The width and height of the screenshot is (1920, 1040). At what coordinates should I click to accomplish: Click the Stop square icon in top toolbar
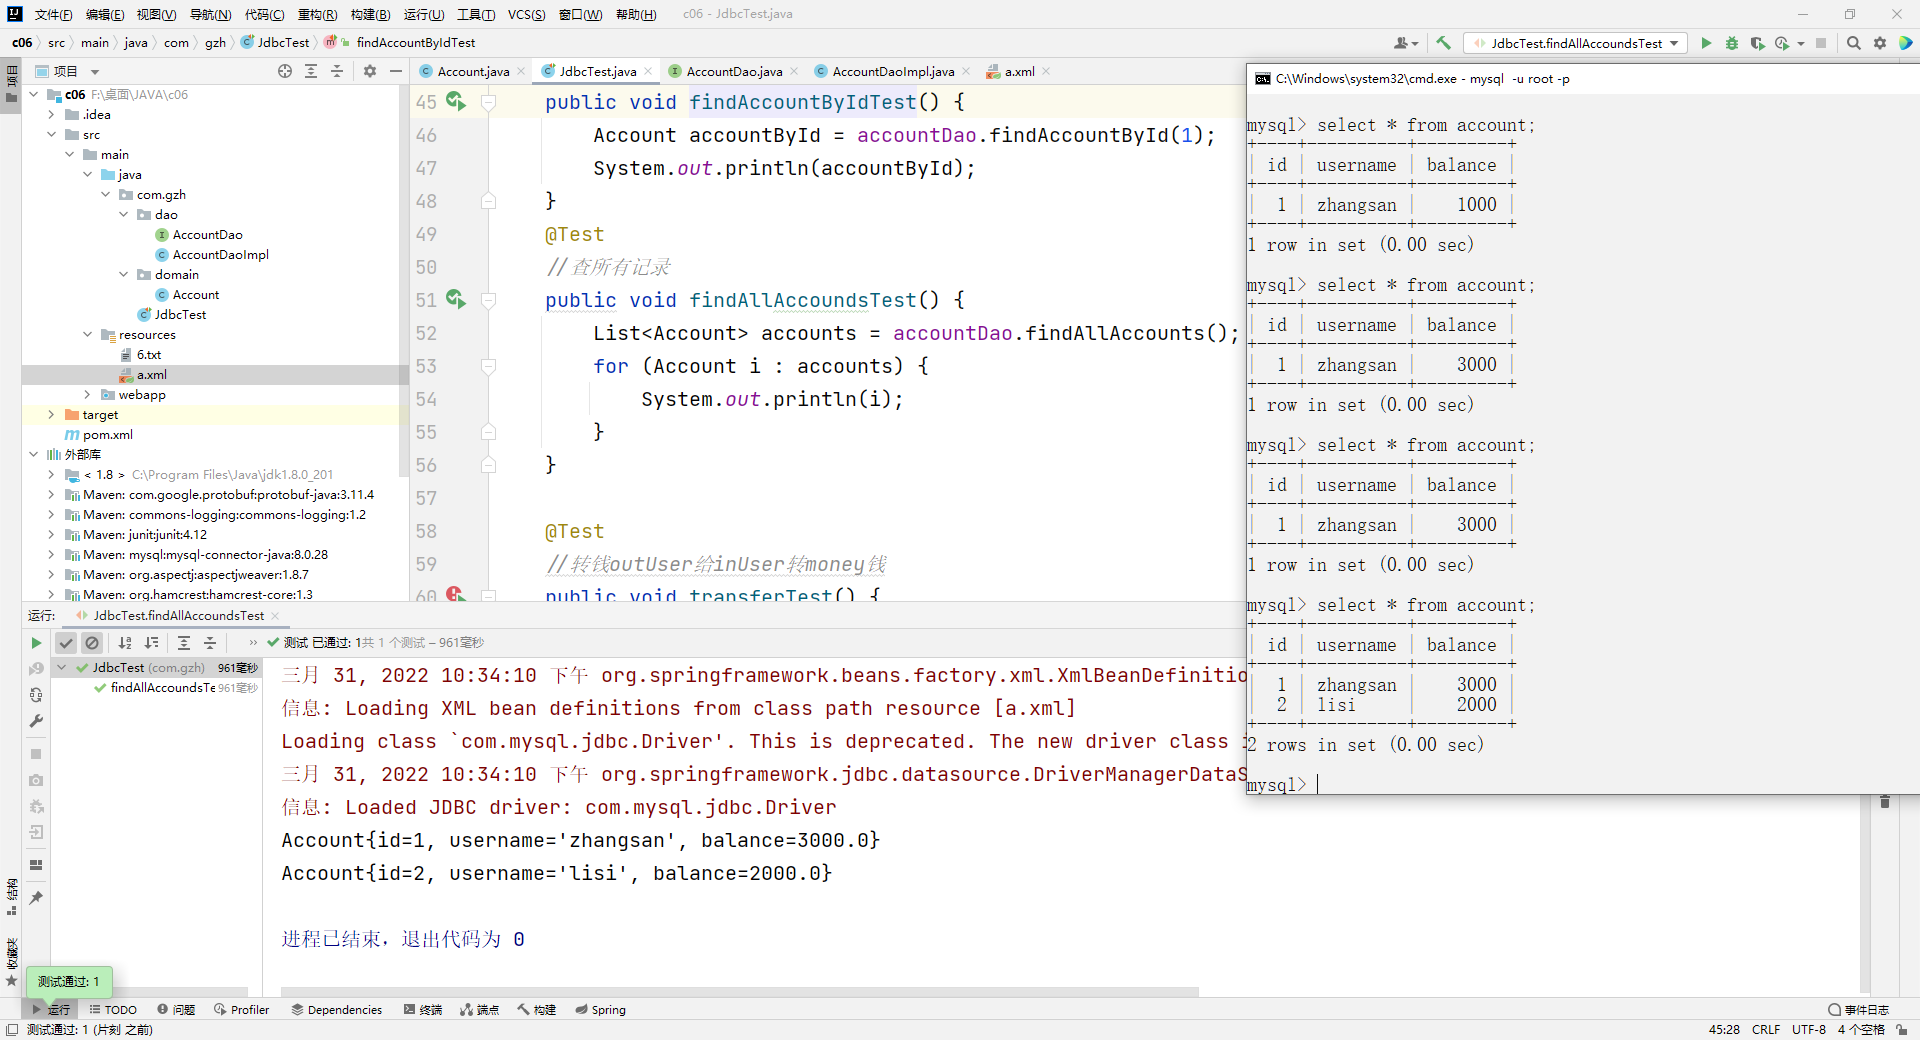click(1821, 43)
